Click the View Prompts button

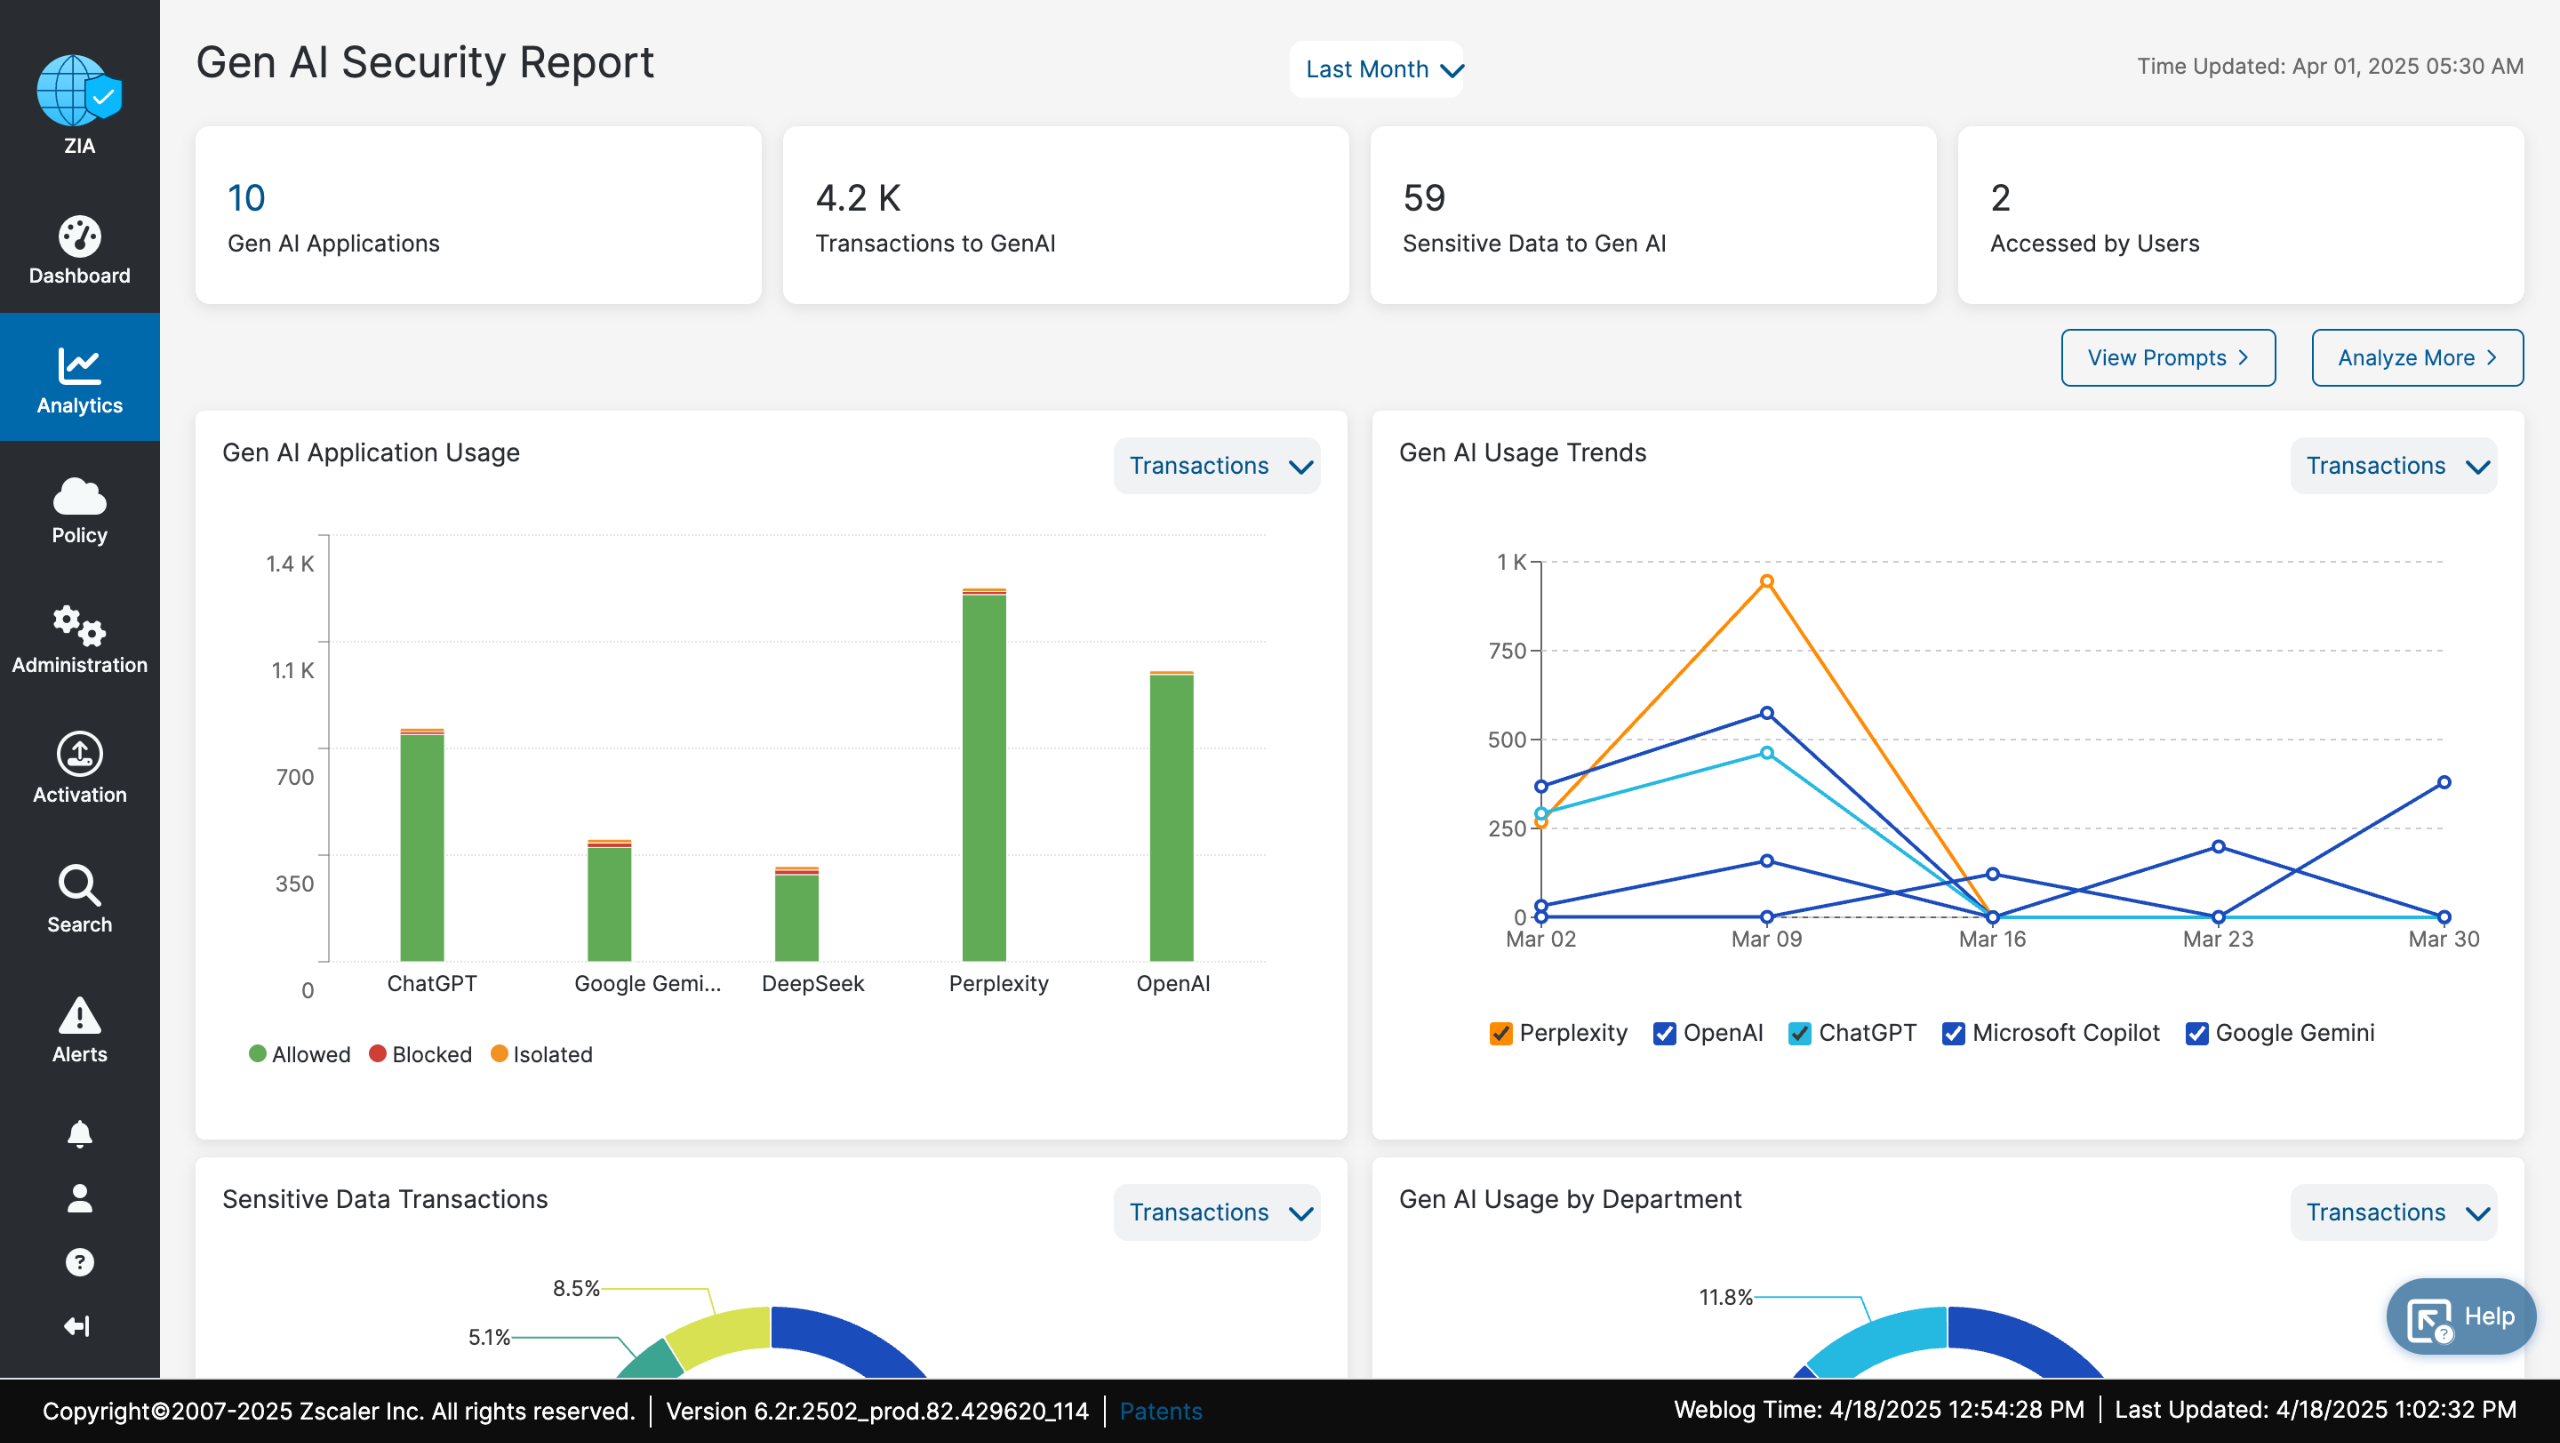[x=2167, y=358]
